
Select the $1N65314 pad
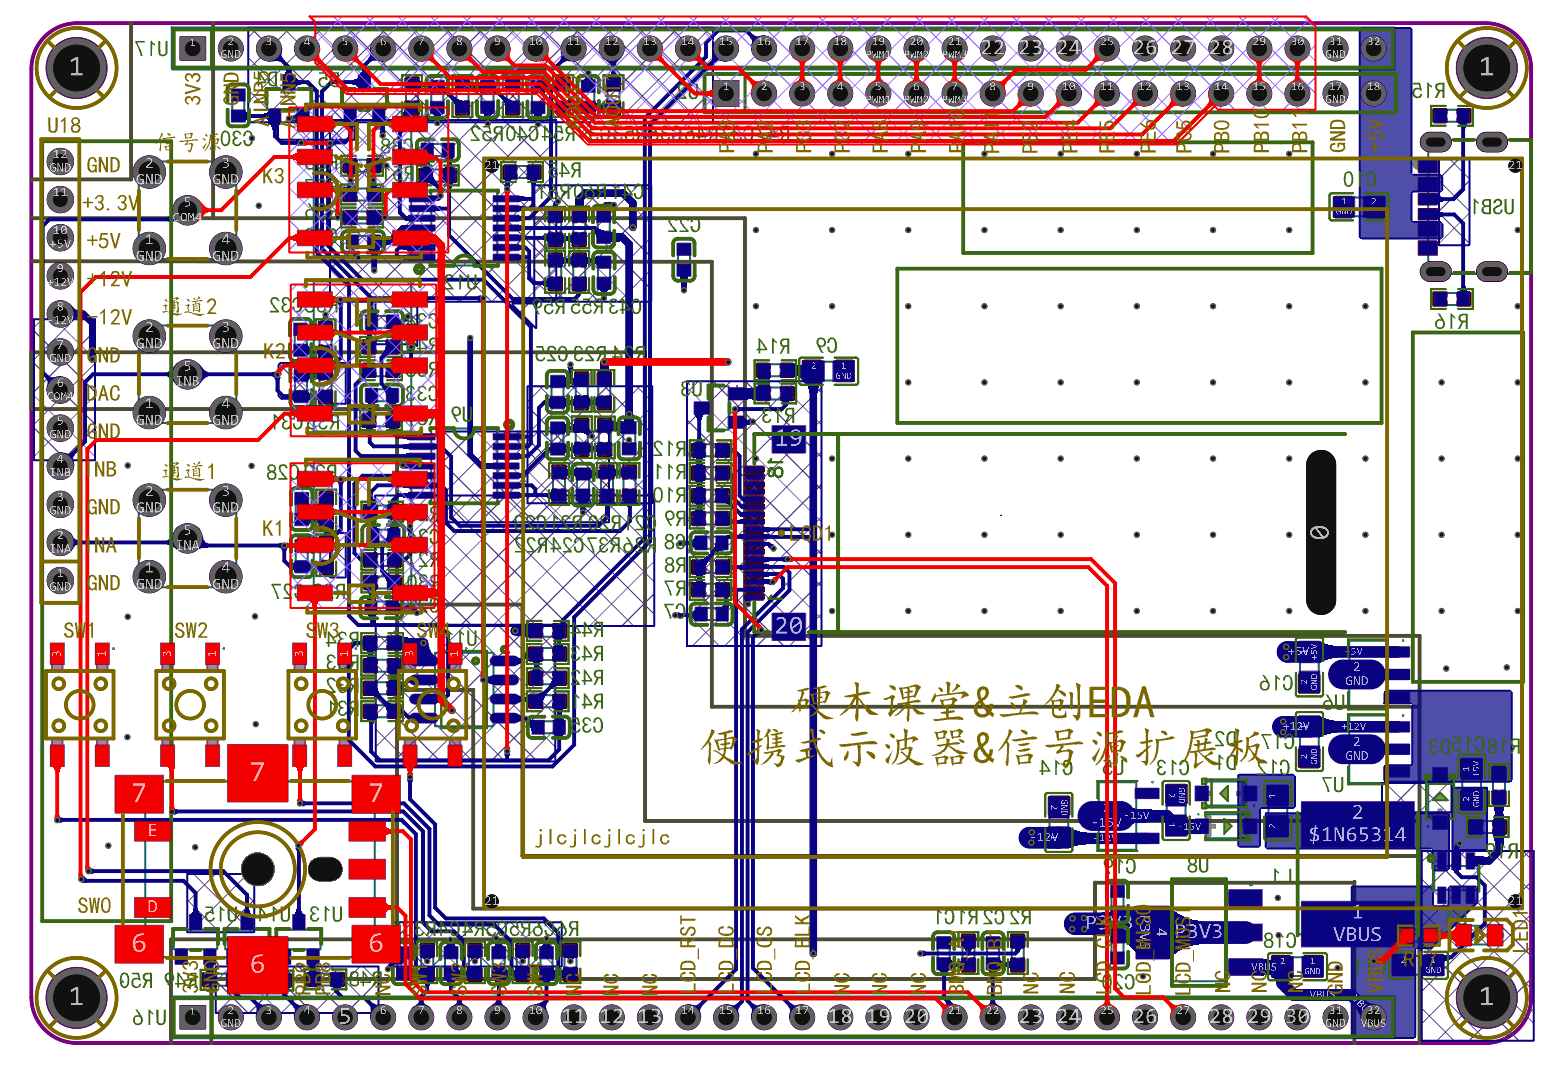point(1357,827)
